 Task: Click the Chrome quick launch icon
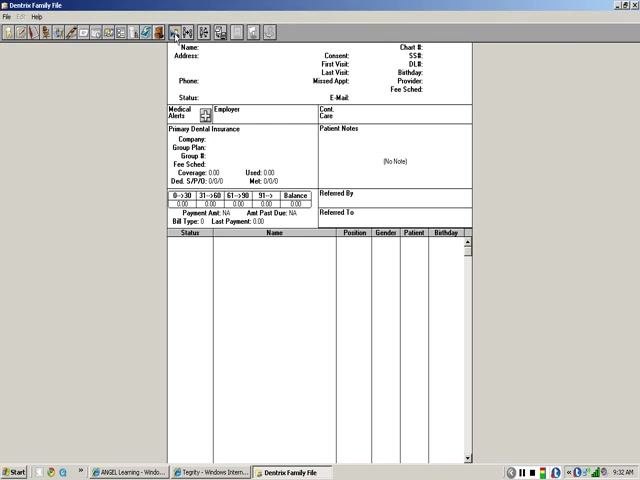coord(51,472)
